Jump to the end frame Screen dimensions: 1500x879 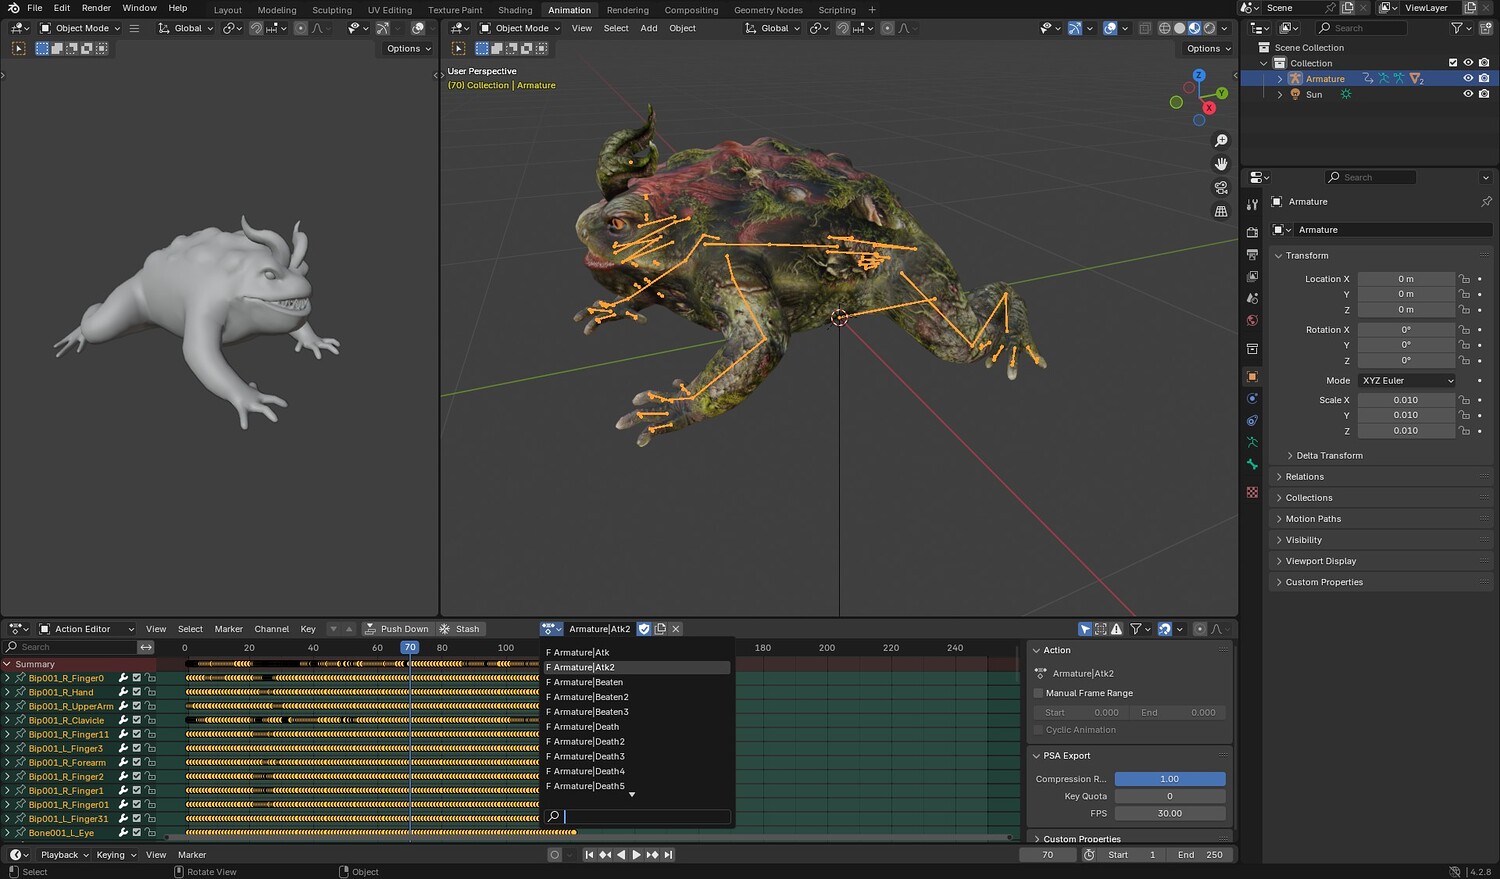coord(668,855)
